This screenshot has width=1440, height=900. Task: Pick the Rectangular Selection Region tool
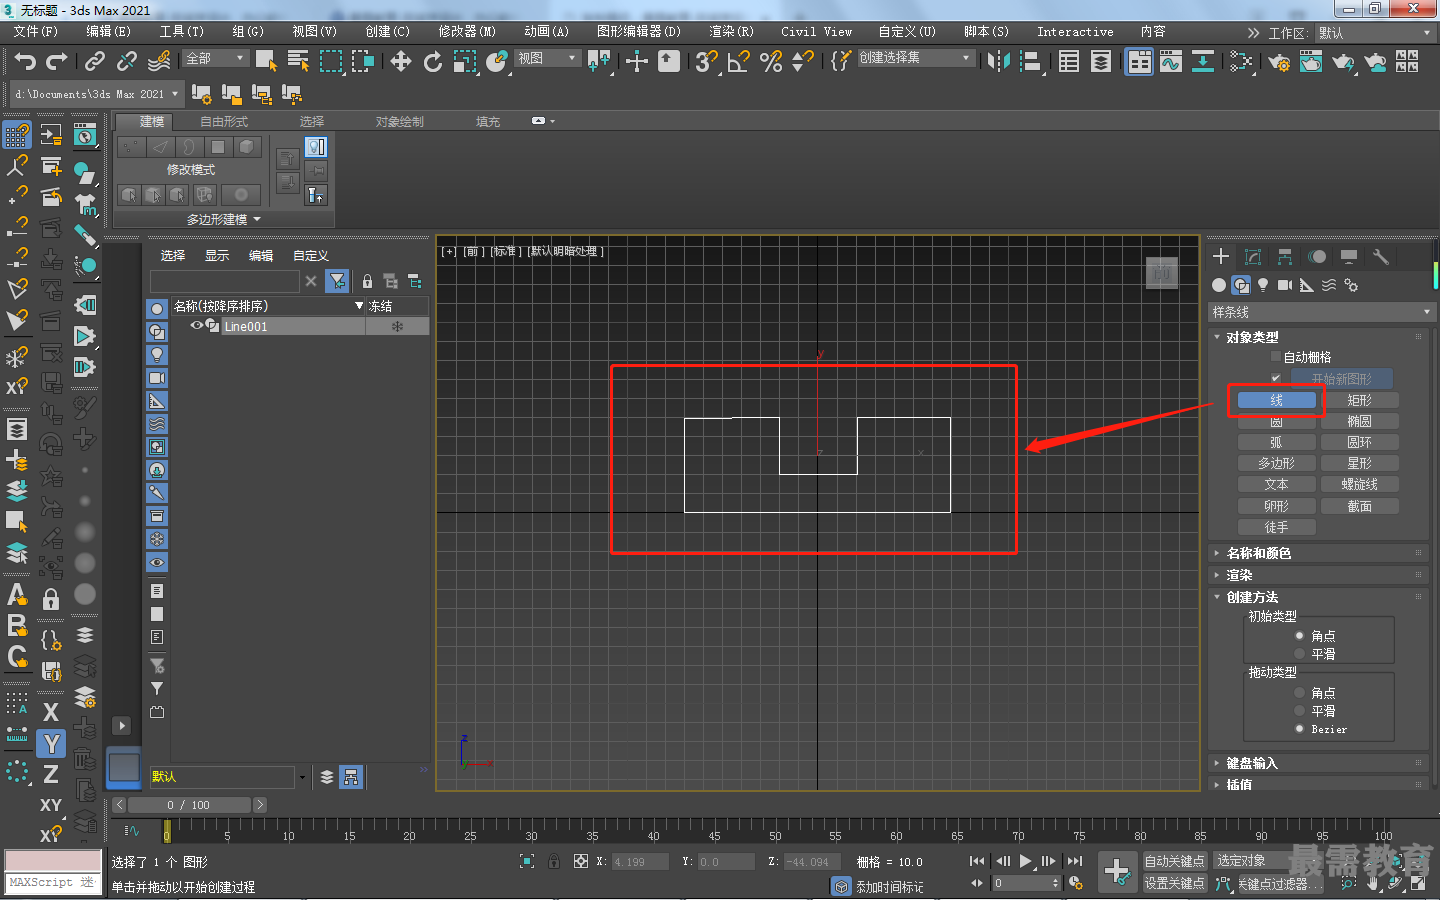click(330, 62)
